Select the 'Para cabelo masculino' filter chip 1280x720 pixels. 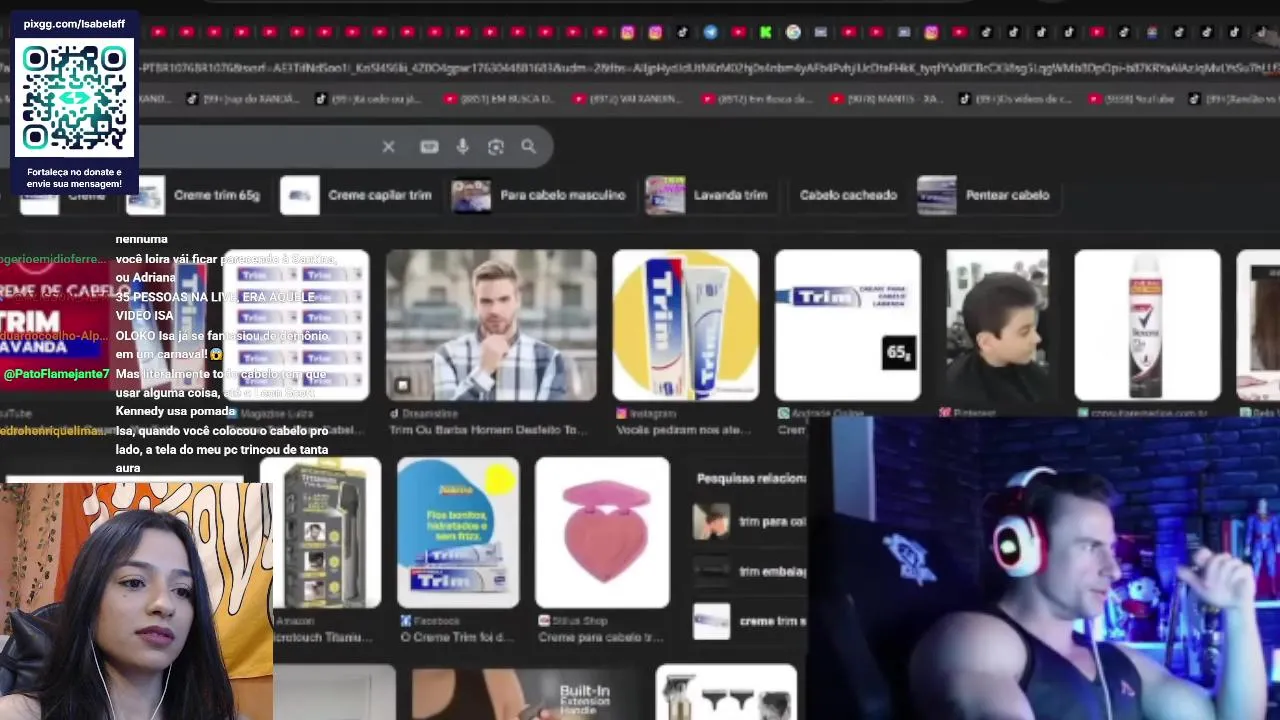[x=541, y=195]
